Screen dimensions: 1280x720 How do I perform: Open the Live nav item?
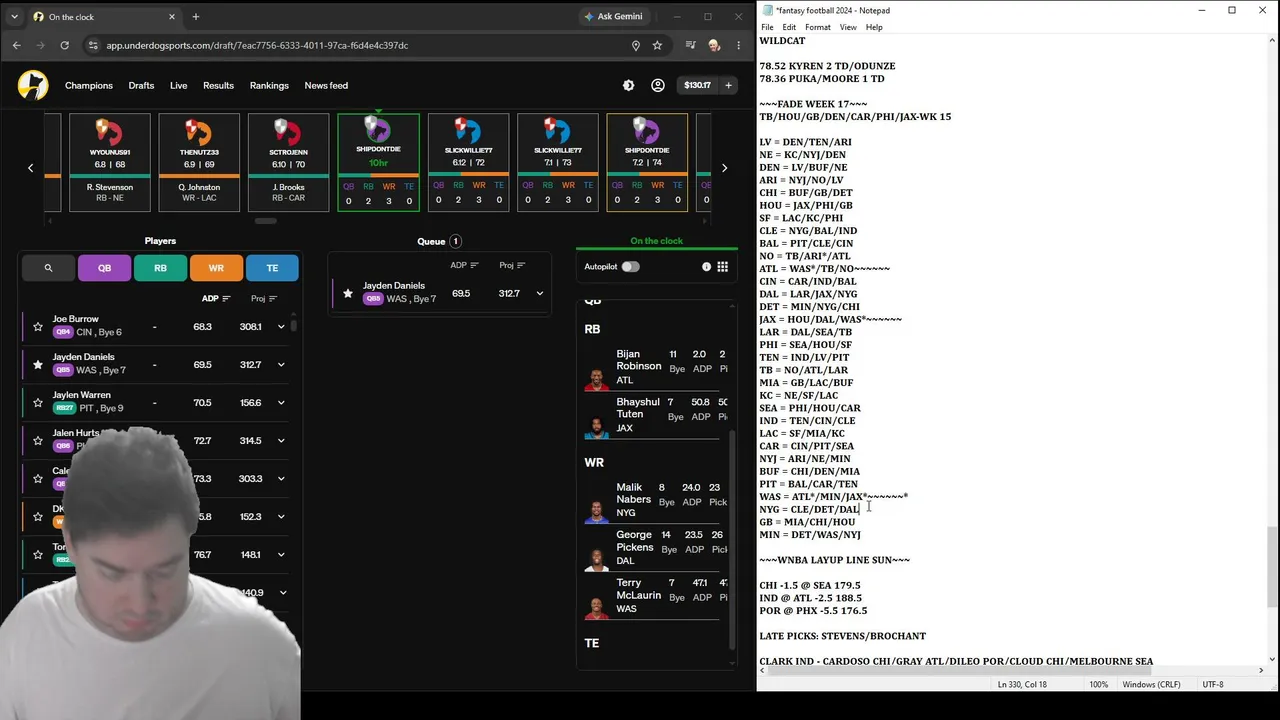point(178,85)
